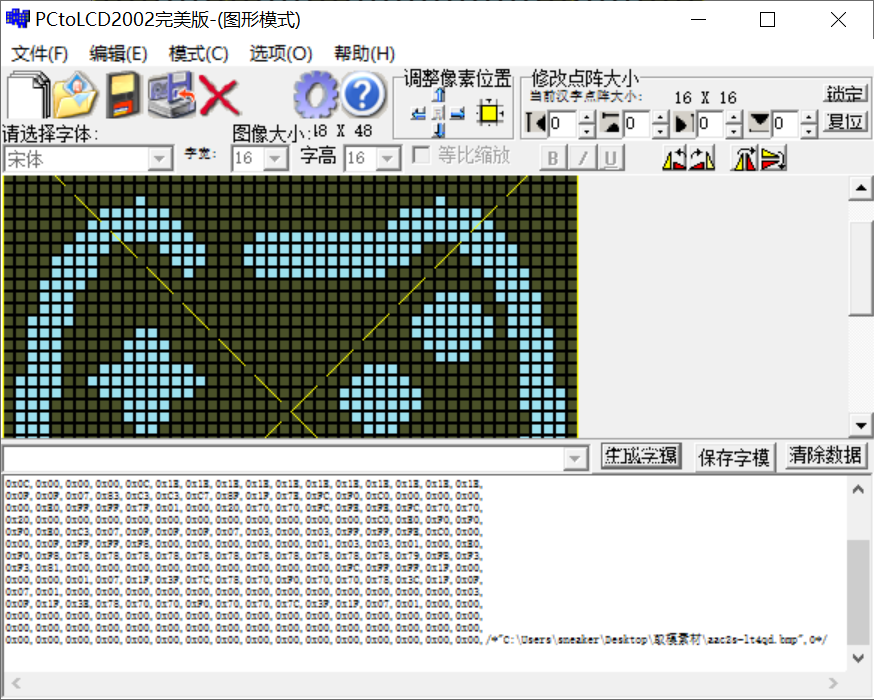Toggle the Italic (I) button
This screenshot has width=874, height=700.
pyautogui.click(x=582, y=158)
